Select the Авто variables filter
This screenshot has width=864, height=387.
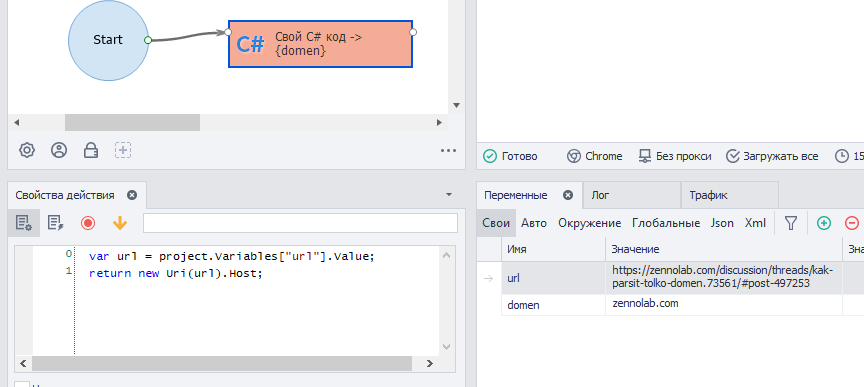534,223
